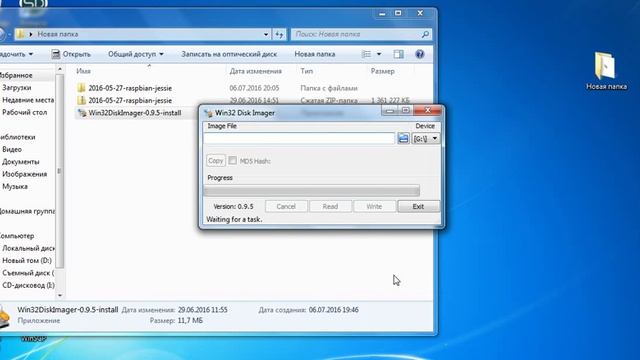Viewport: 640px width, 360px height.
Task: Click Exit in Win32 Disk Imager
Action: (x=418, y=207)
